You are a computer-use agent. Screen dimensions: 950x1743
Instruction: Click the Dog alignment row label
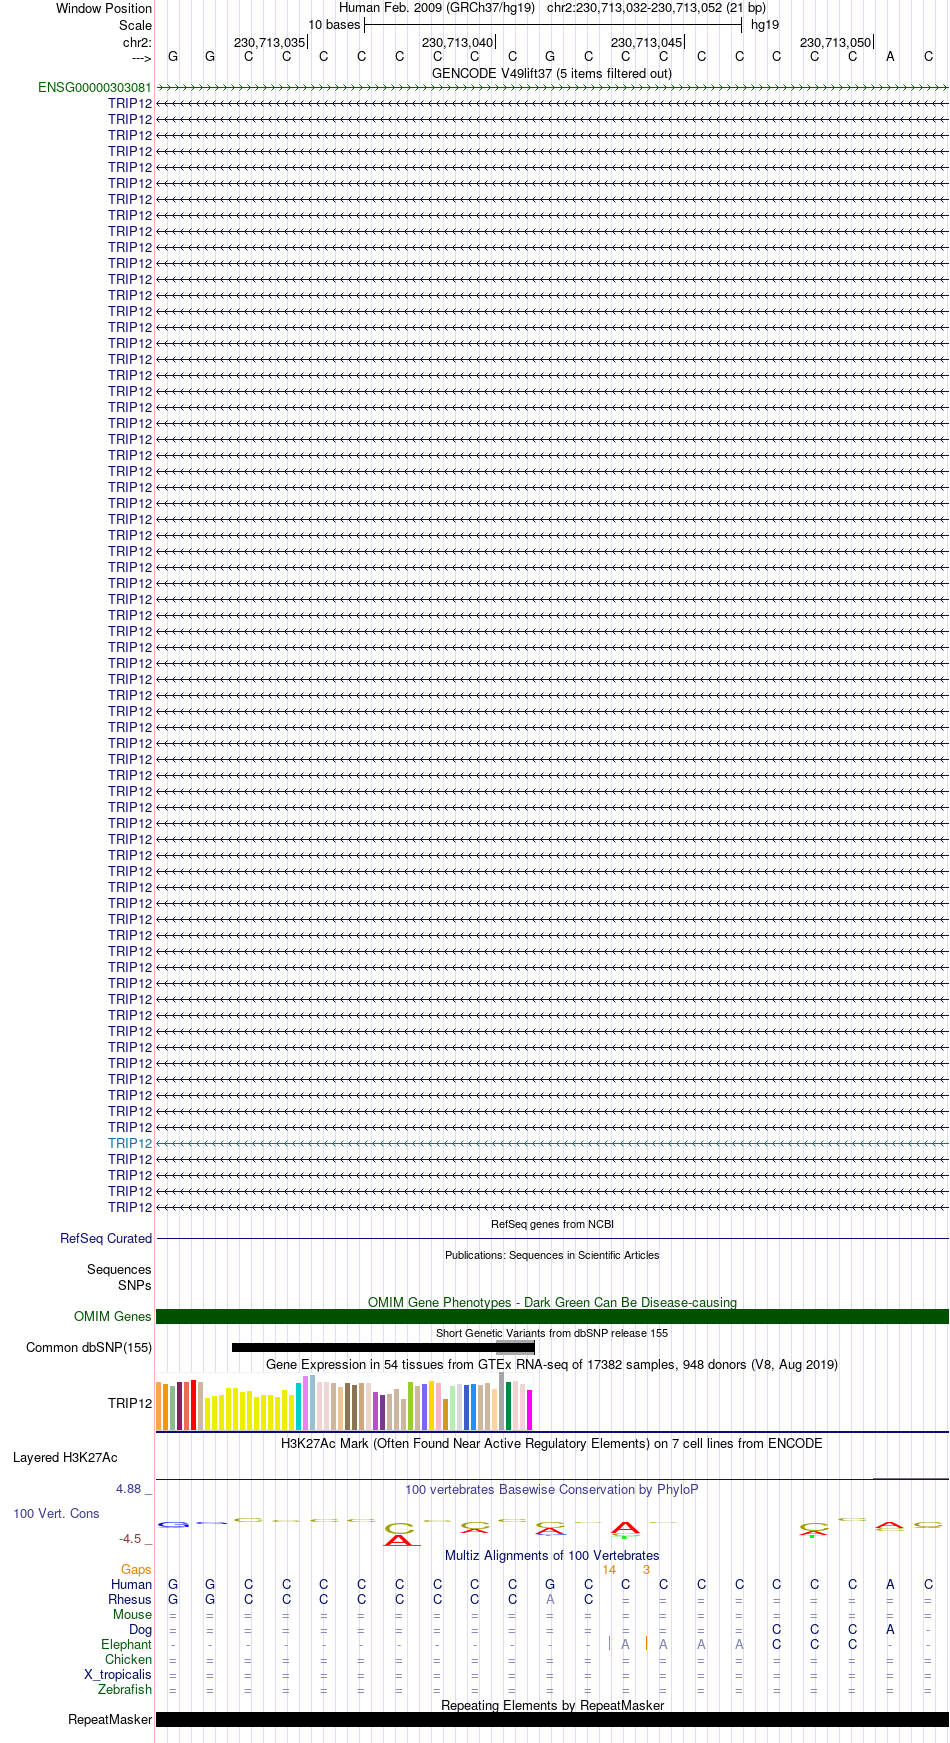click(140, 1630)
